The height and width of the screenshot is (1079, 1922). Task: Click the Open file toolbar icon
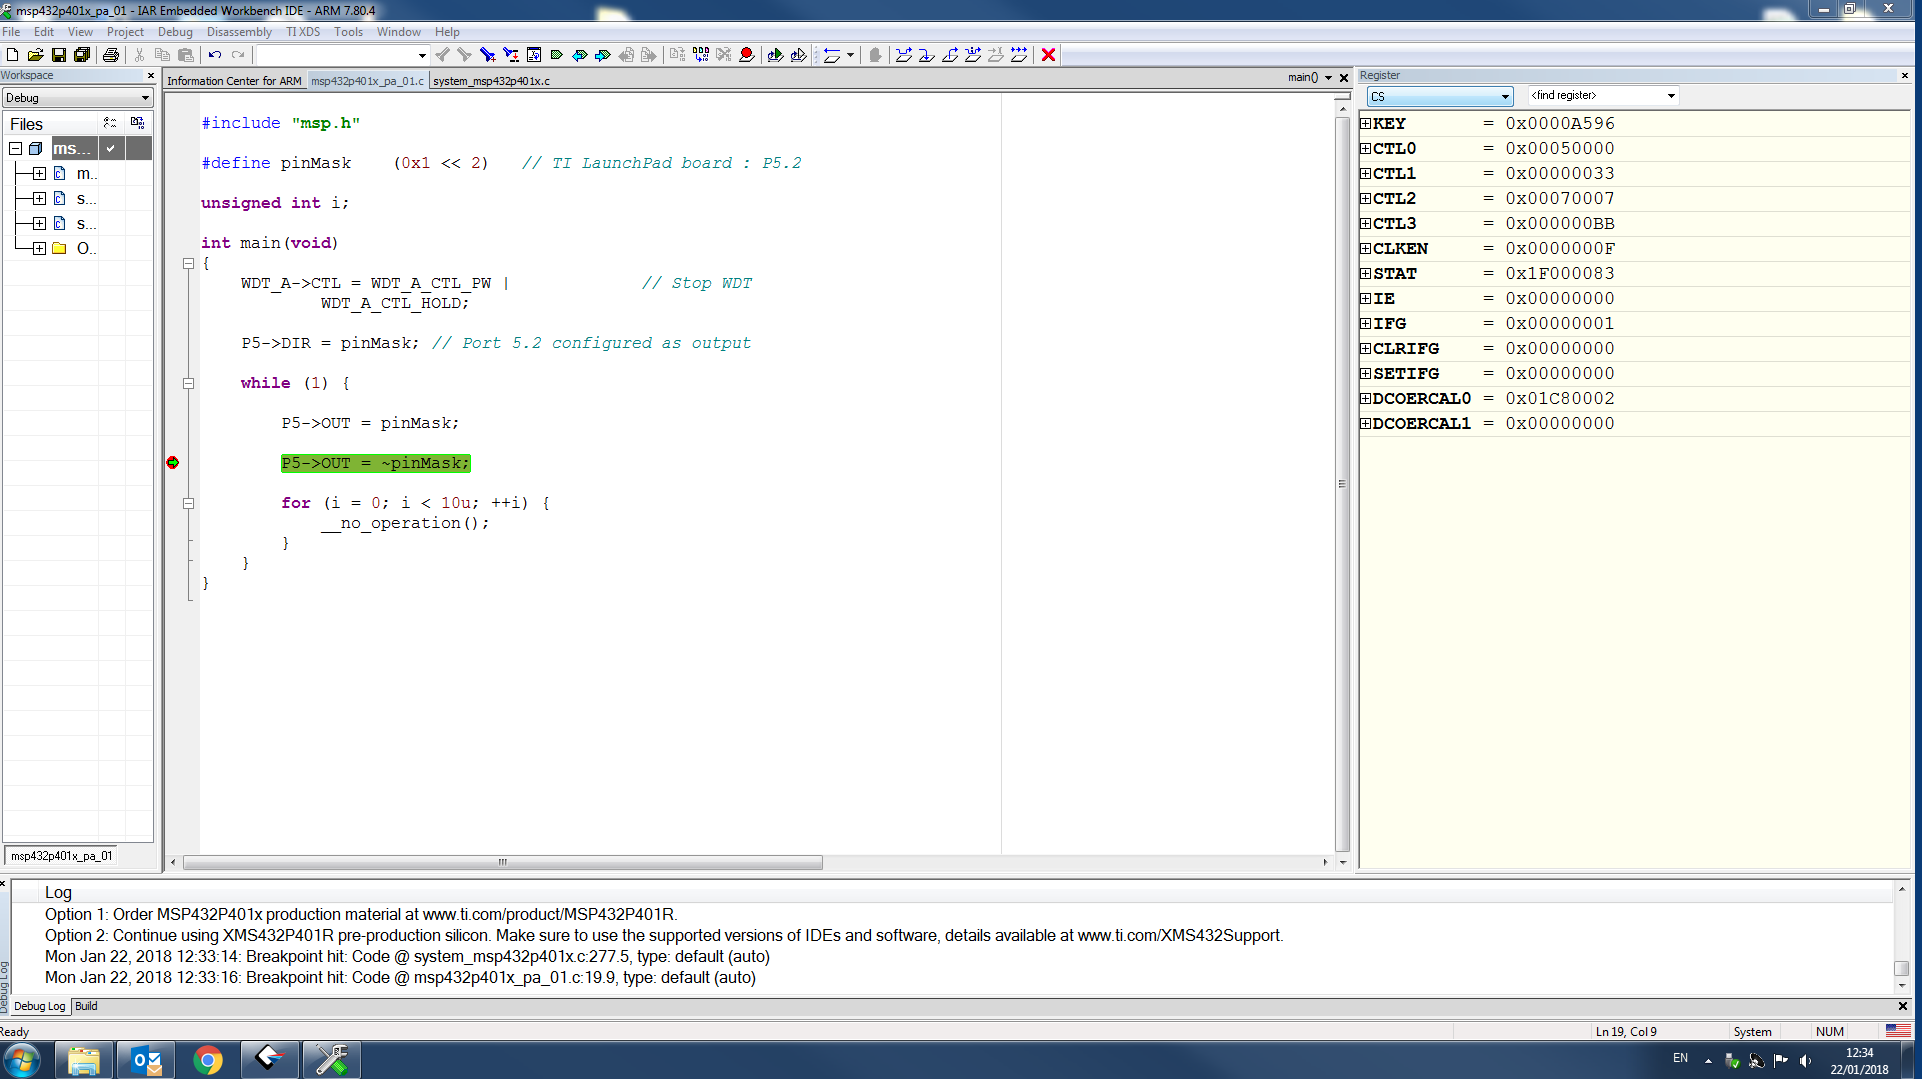(35, 55)
